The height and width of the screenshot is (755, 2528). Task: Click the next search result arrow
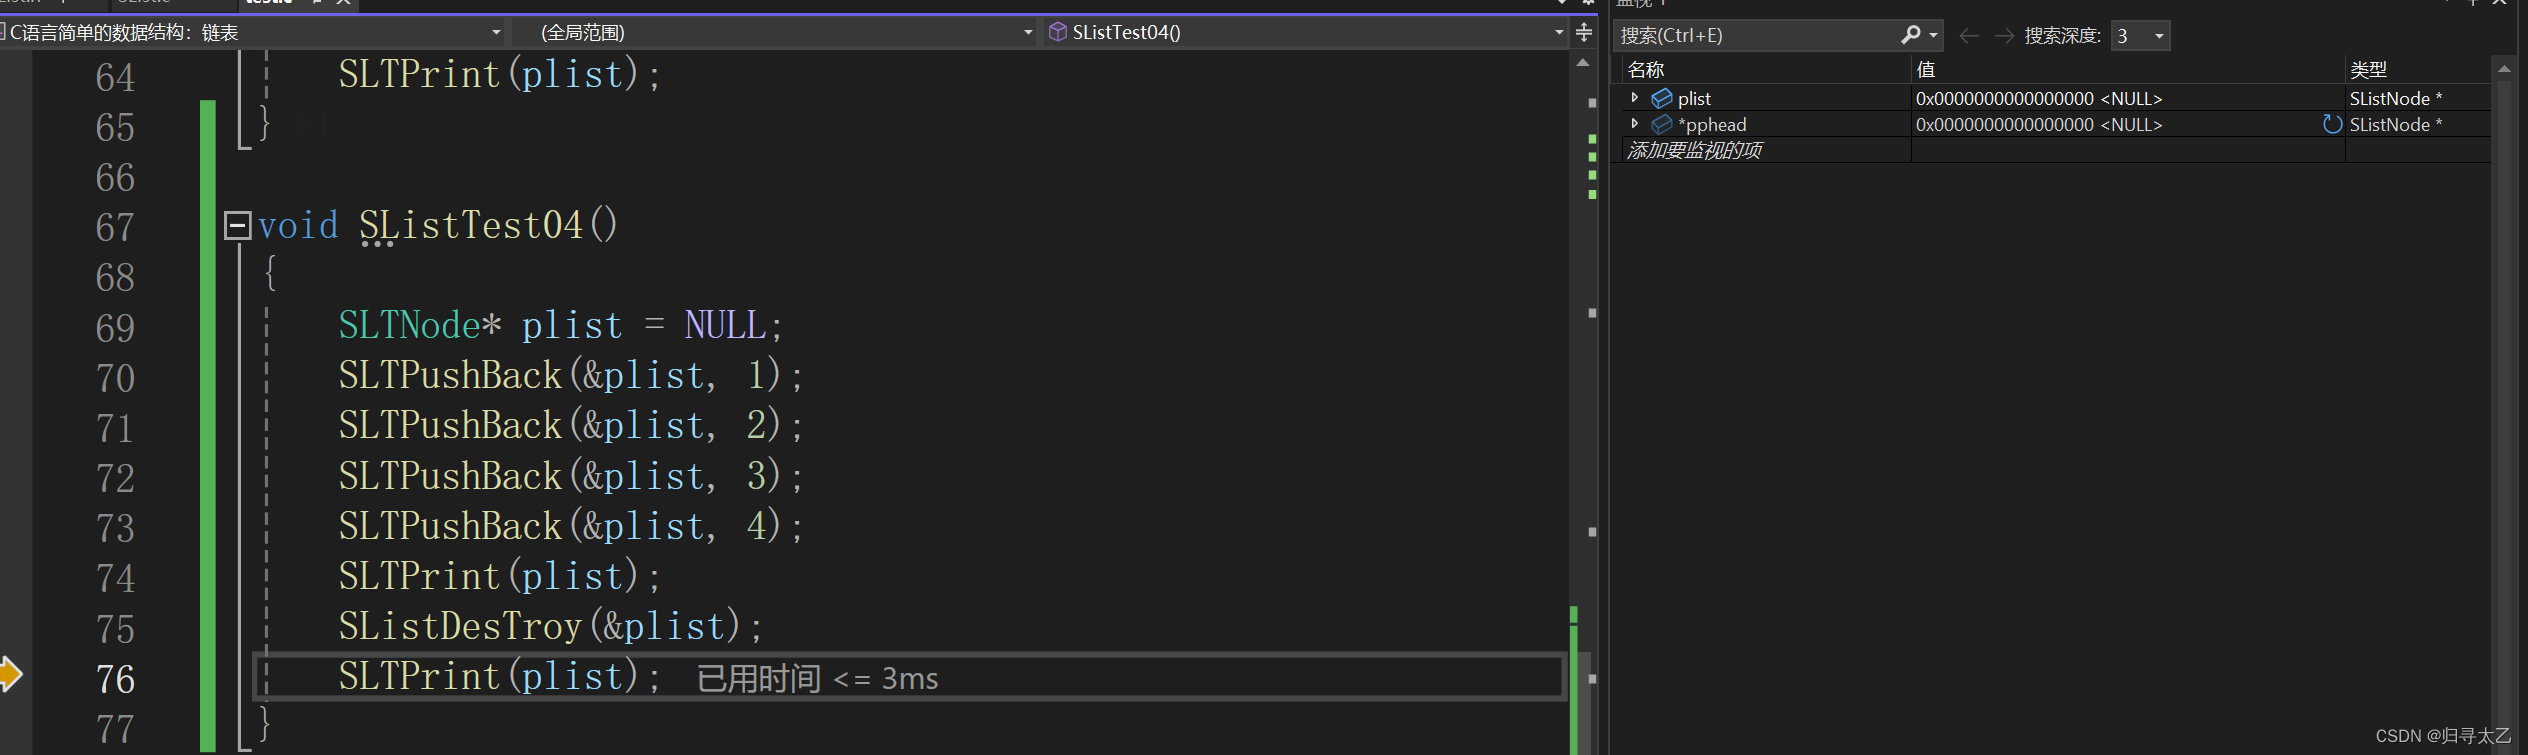(x=2004, y=36)
